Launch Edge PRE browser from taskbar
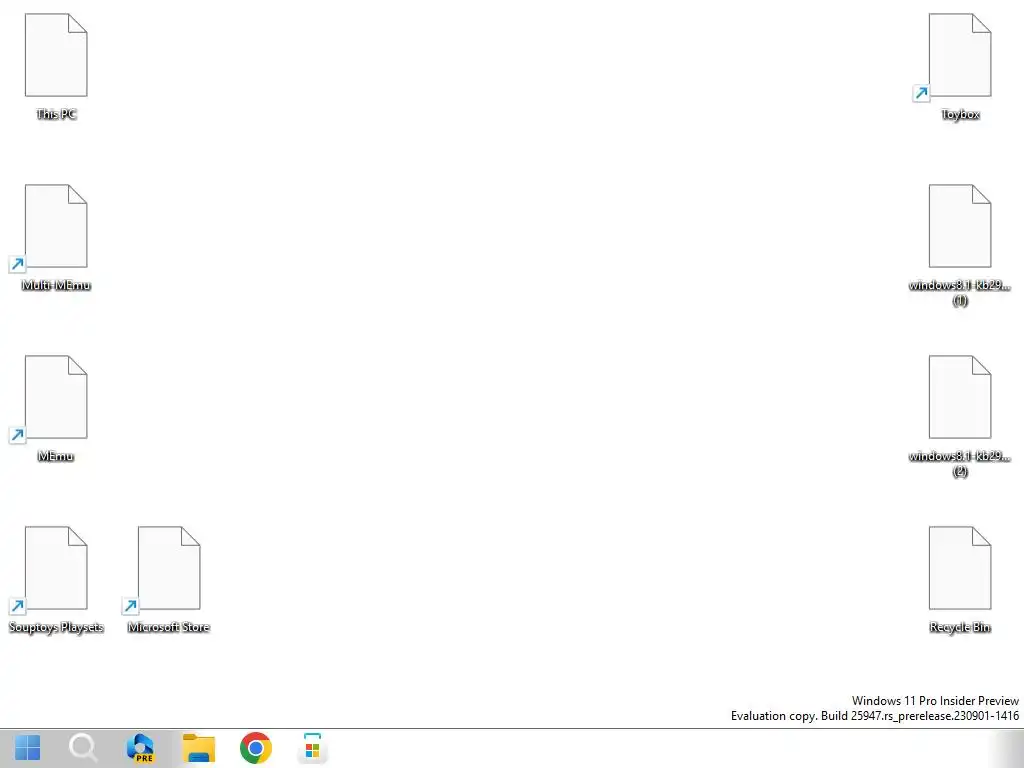1024x768 pixels. pyautogui.click(x=140, y=748)
